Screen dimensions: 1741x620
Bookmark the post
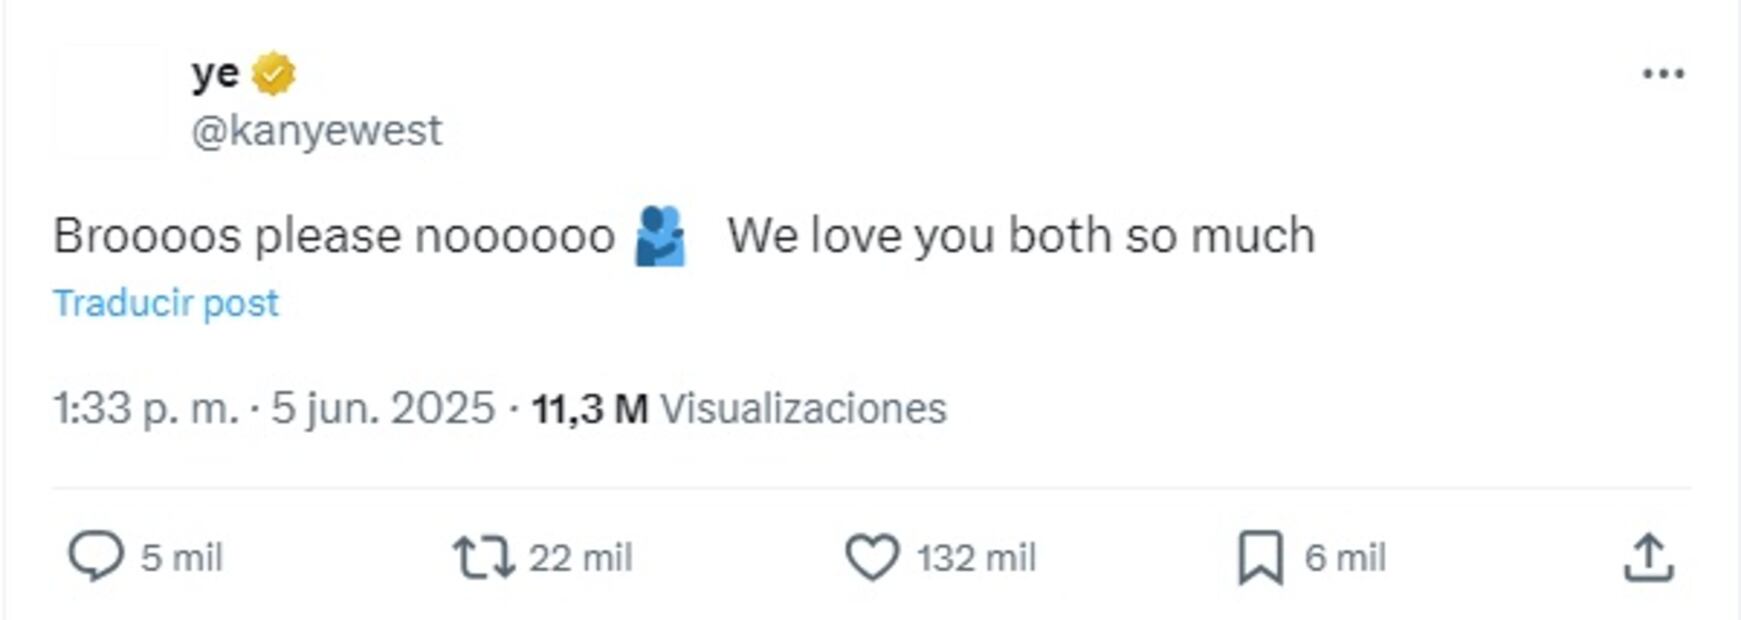pos(1260,557)
